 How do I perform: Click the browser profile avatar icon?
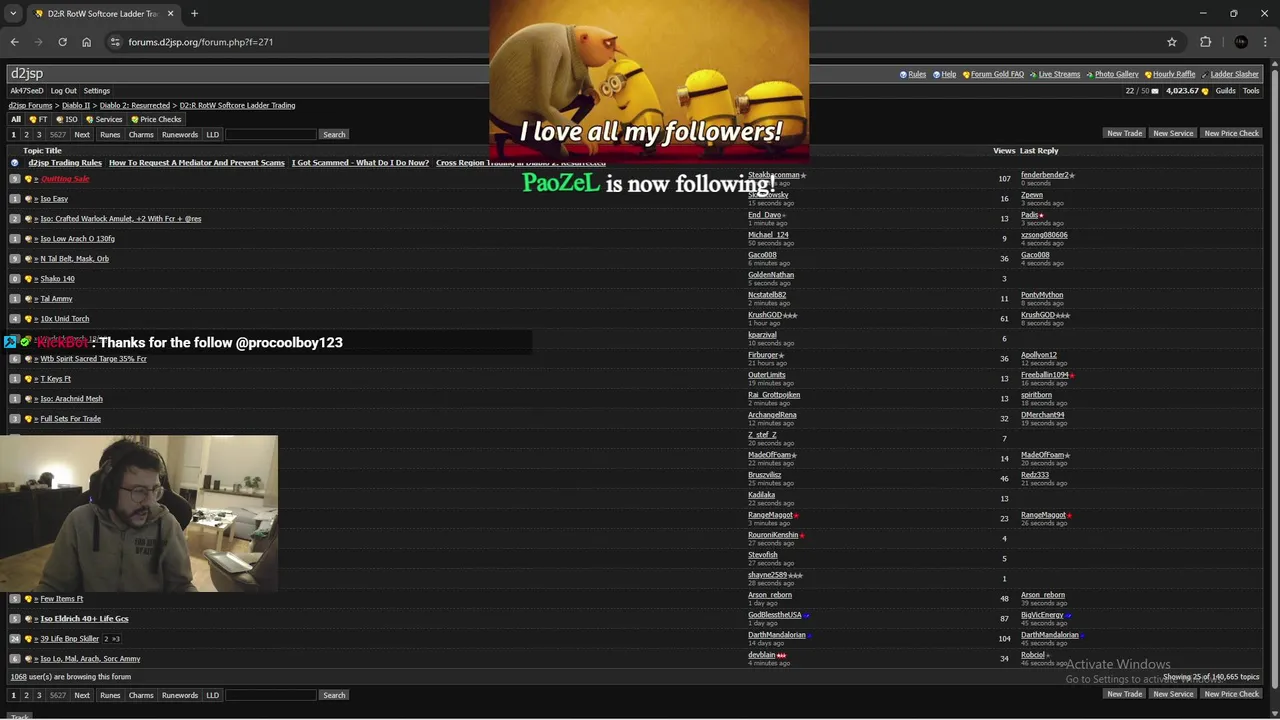[1241, 42]
